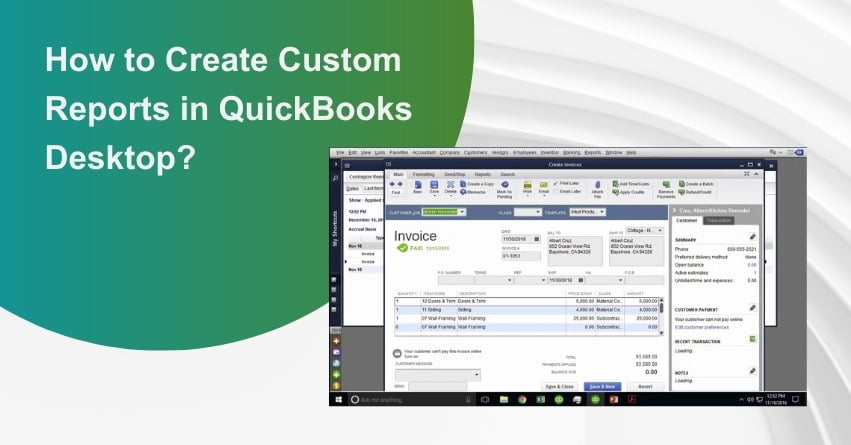Toggle the Email Later checkbox
The width and height of the screenshot is (851, 445).
point(556,192)
